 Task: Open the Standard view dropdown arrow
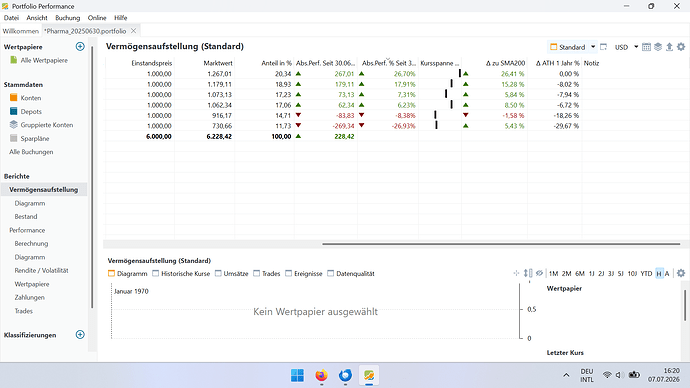[593, 47]
